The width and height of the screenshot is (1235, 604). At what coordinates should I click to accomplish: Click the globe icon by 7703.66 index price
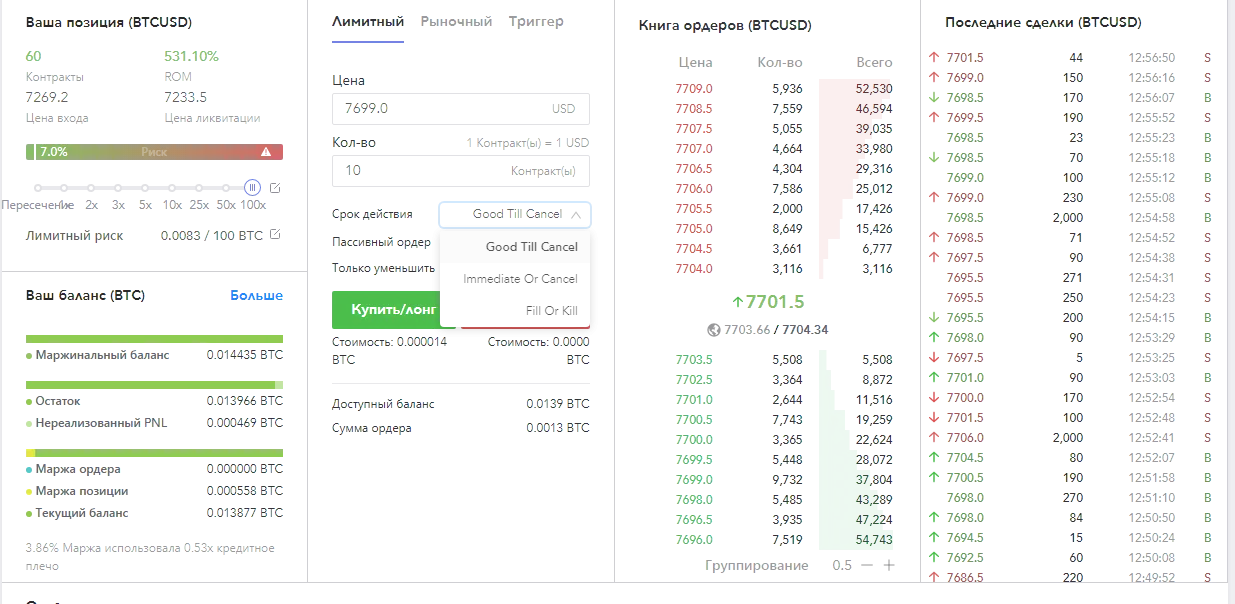(x=713, y=329)
